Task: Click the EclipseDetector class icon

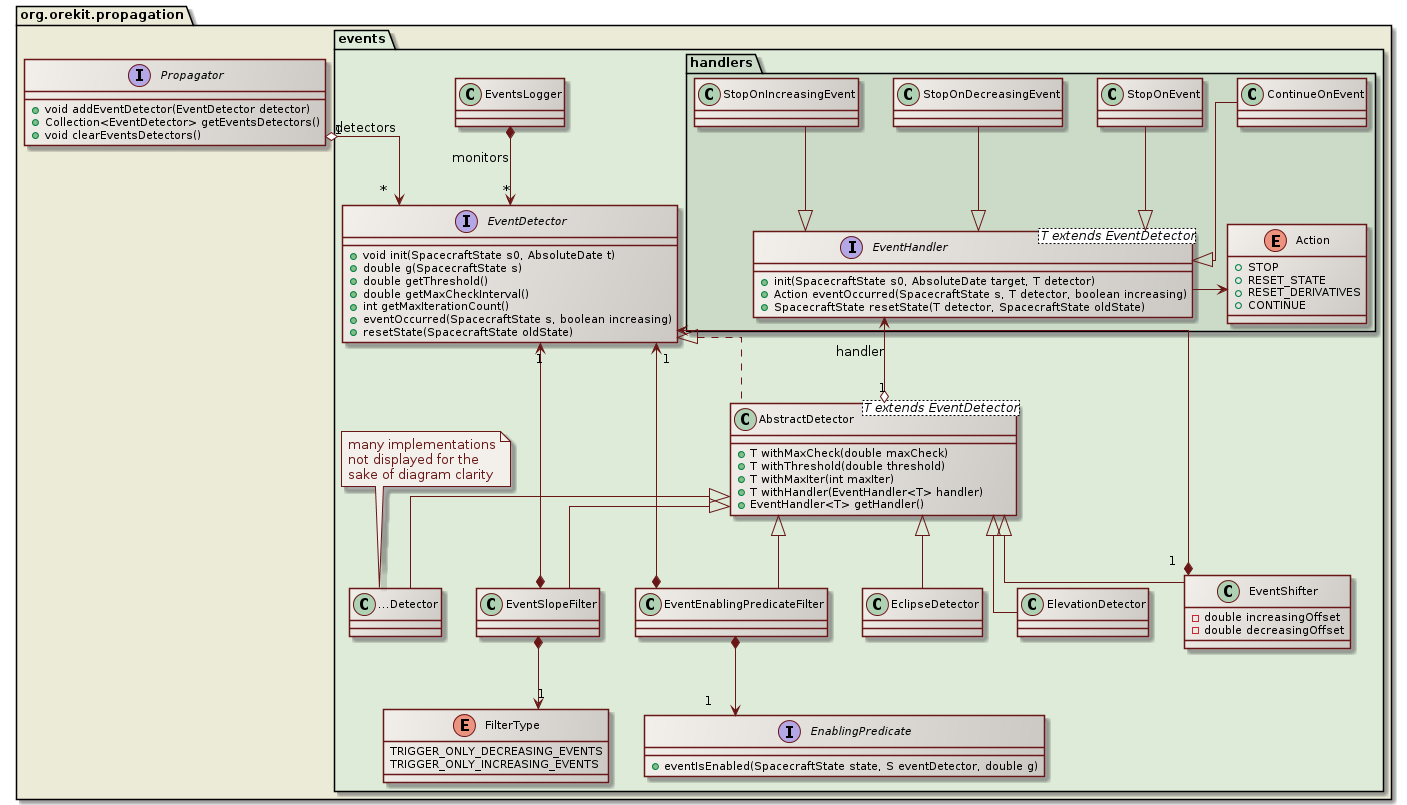Action: (x=875, y=604)
